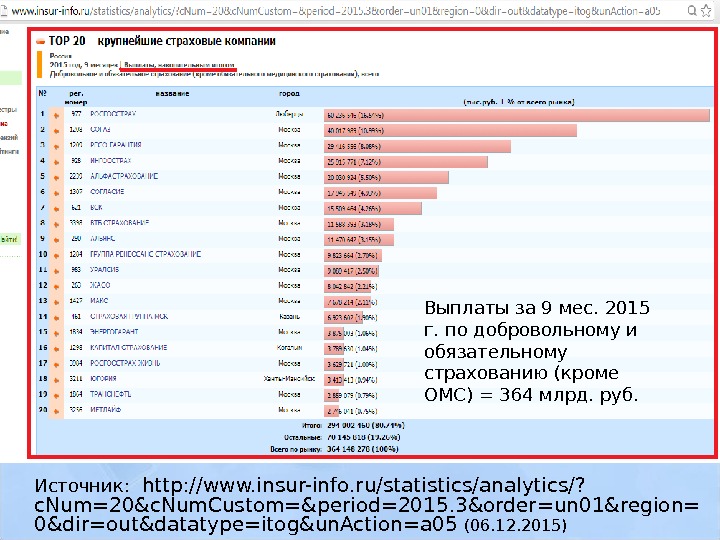The width and height of the screenshot is (720, 540).
Task: Click the 'рег. номер' column header
Action: click(76, 98)
